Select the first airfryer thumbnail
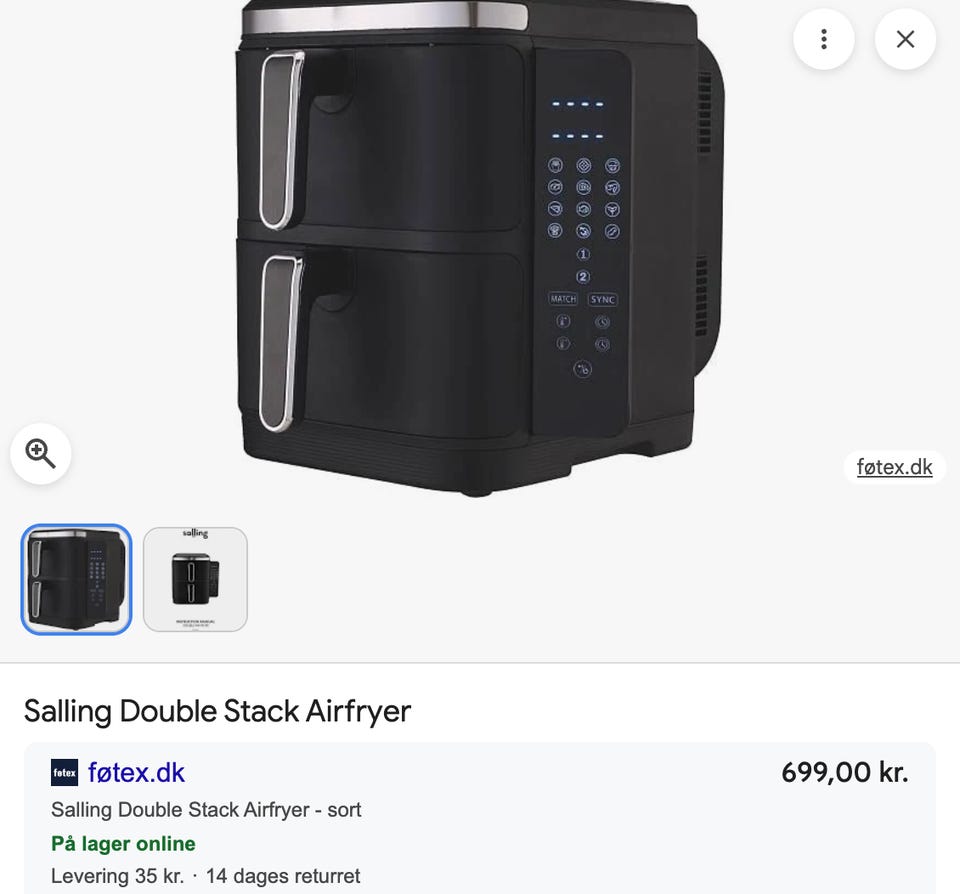Image resolution: width=960 pixels, height=894 pixels. click(76, 580)
